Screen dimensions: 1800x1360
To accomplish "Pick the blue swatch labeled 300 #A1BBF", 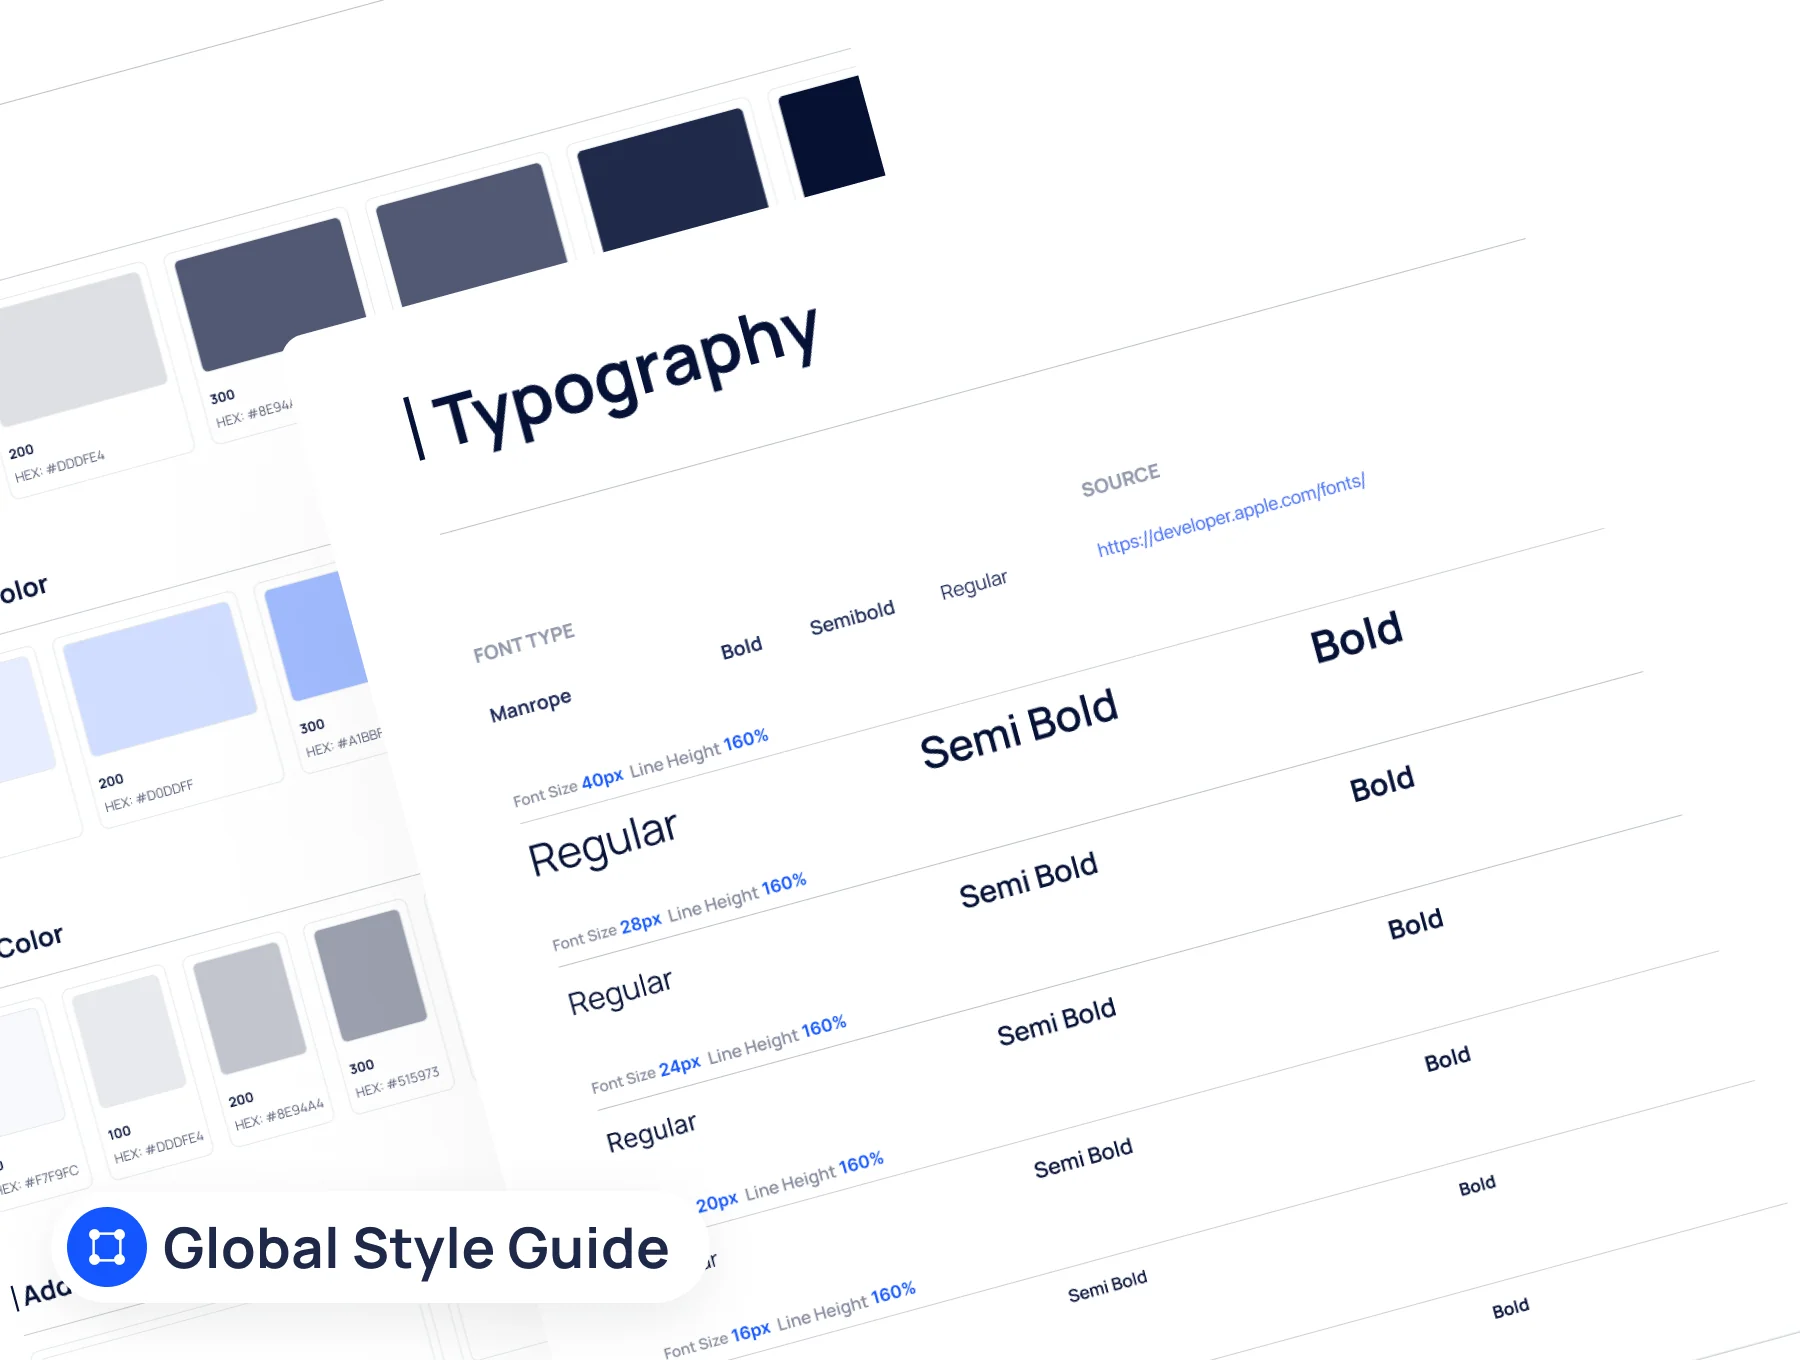I will (317, 637).
